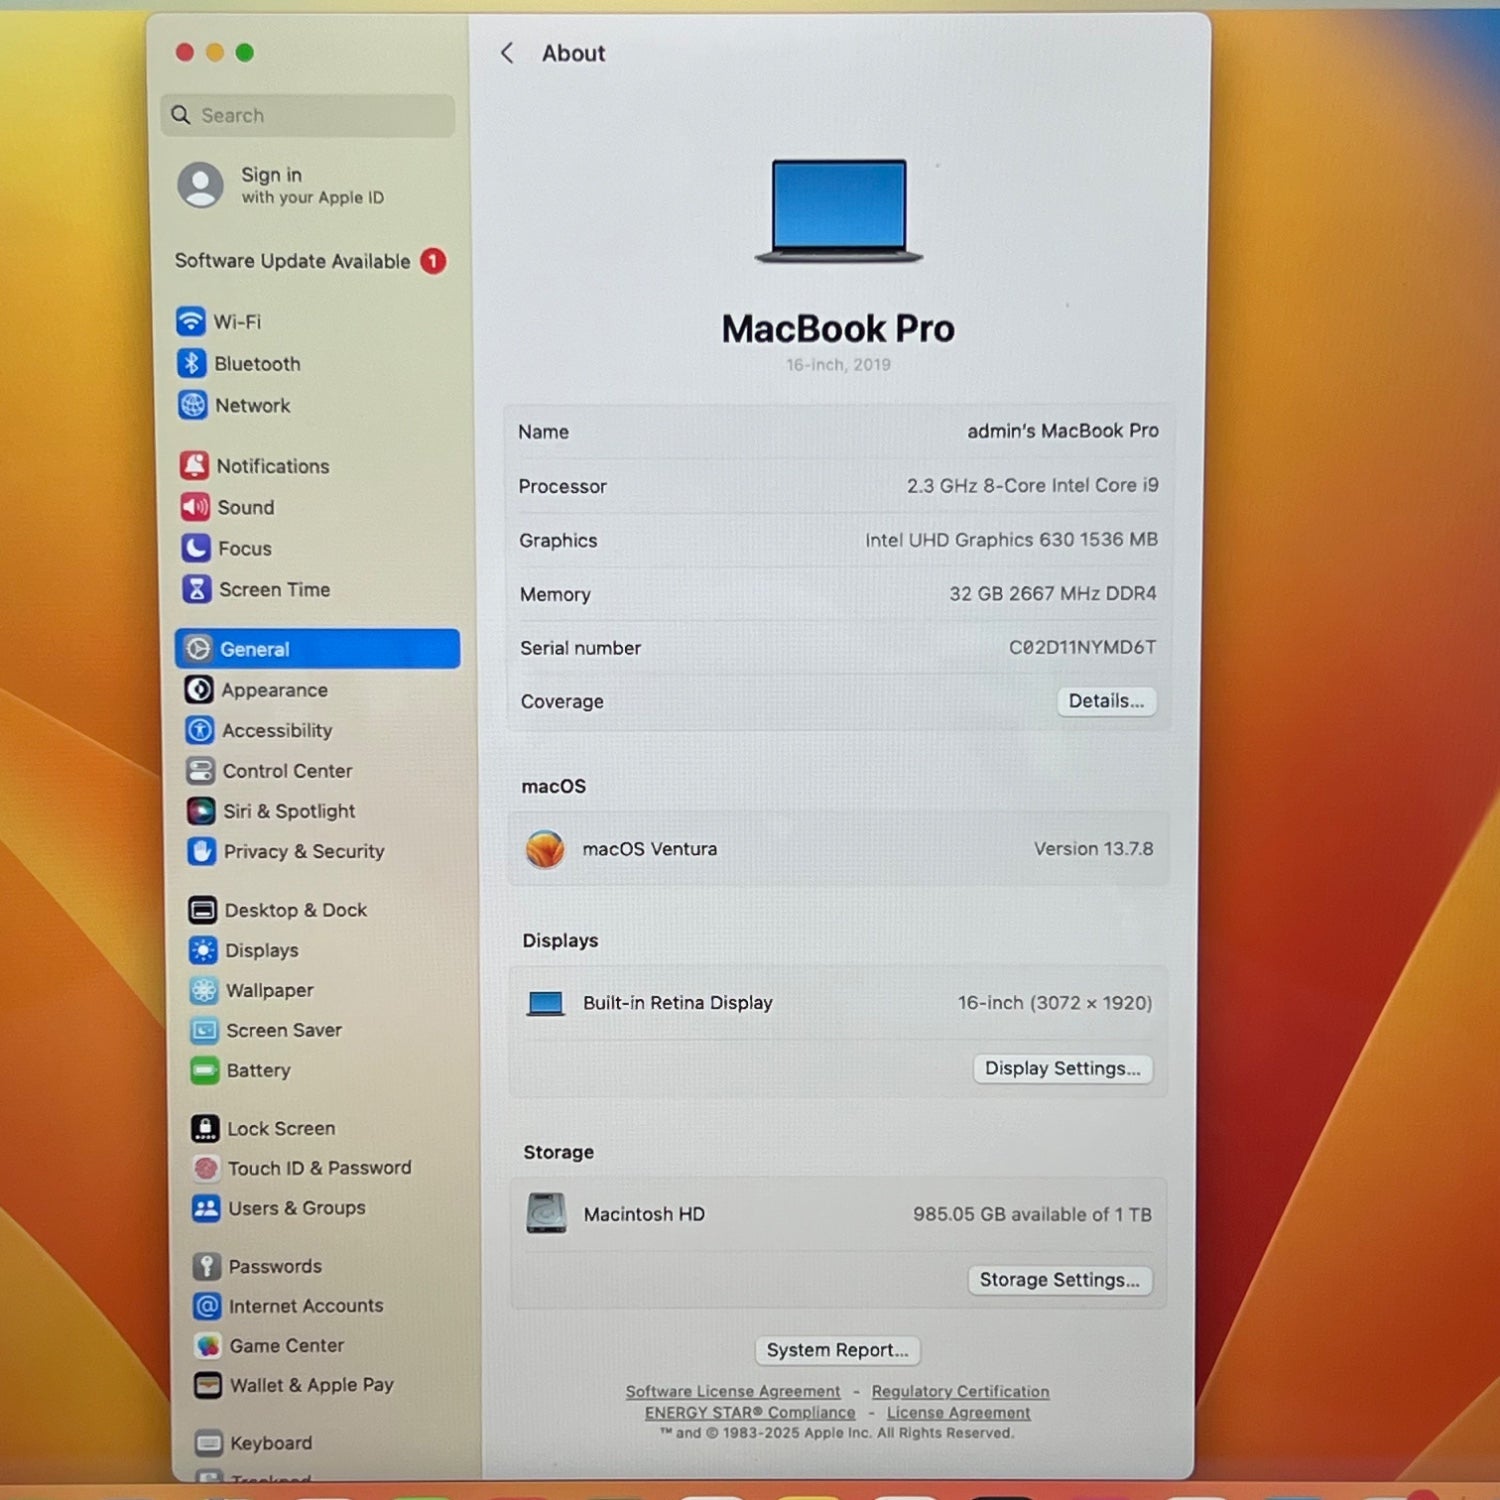This screenshot has height=1500, width=1500.
Task: Click the Version 13.7.8 text
Action: click(x=1093, y=848)
